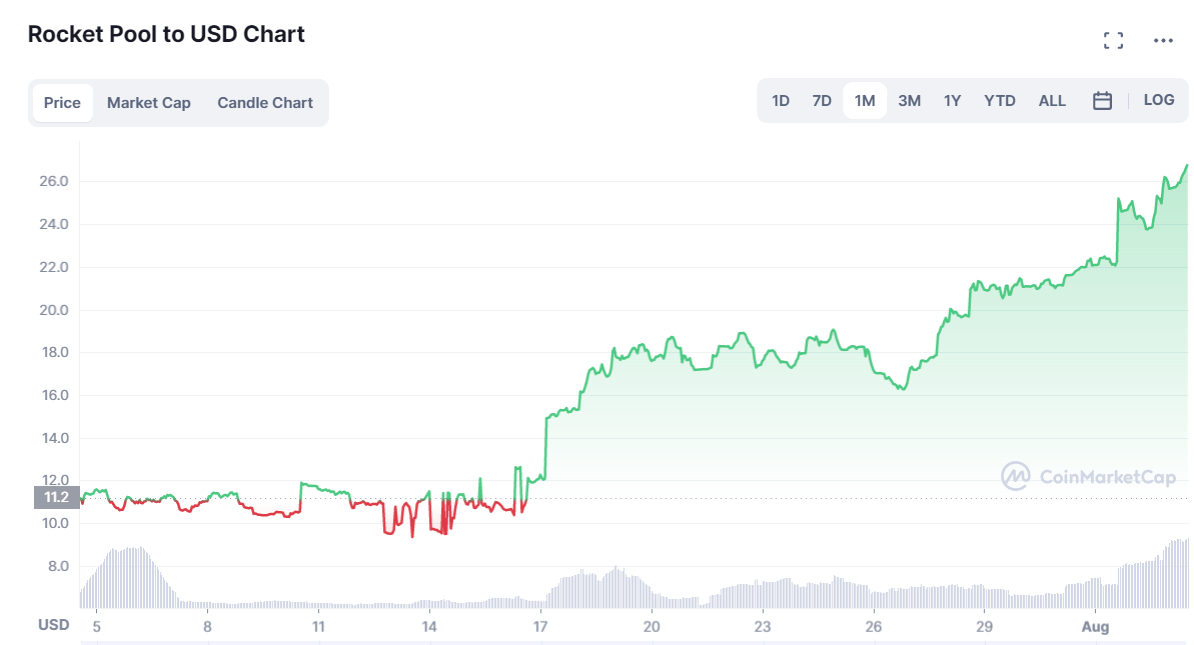This screenshot has width=1194, height=645.
Task: Click the 18.0 y-axis label
Action: click(x=54, y=353)
